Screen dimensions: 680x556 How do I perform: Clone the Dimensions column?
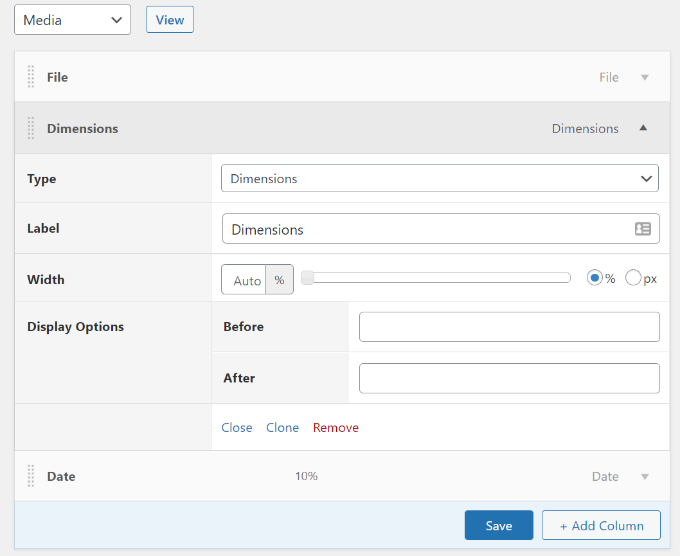coord(282,427)
